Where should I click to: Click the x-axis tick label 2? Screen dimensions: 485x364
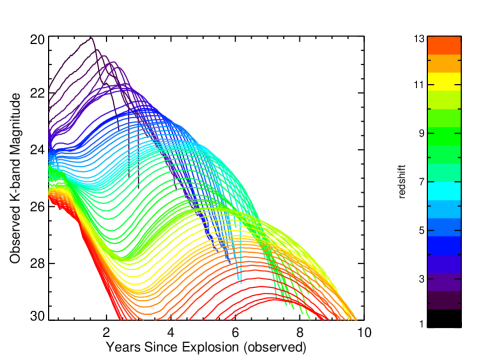[106, 332]
